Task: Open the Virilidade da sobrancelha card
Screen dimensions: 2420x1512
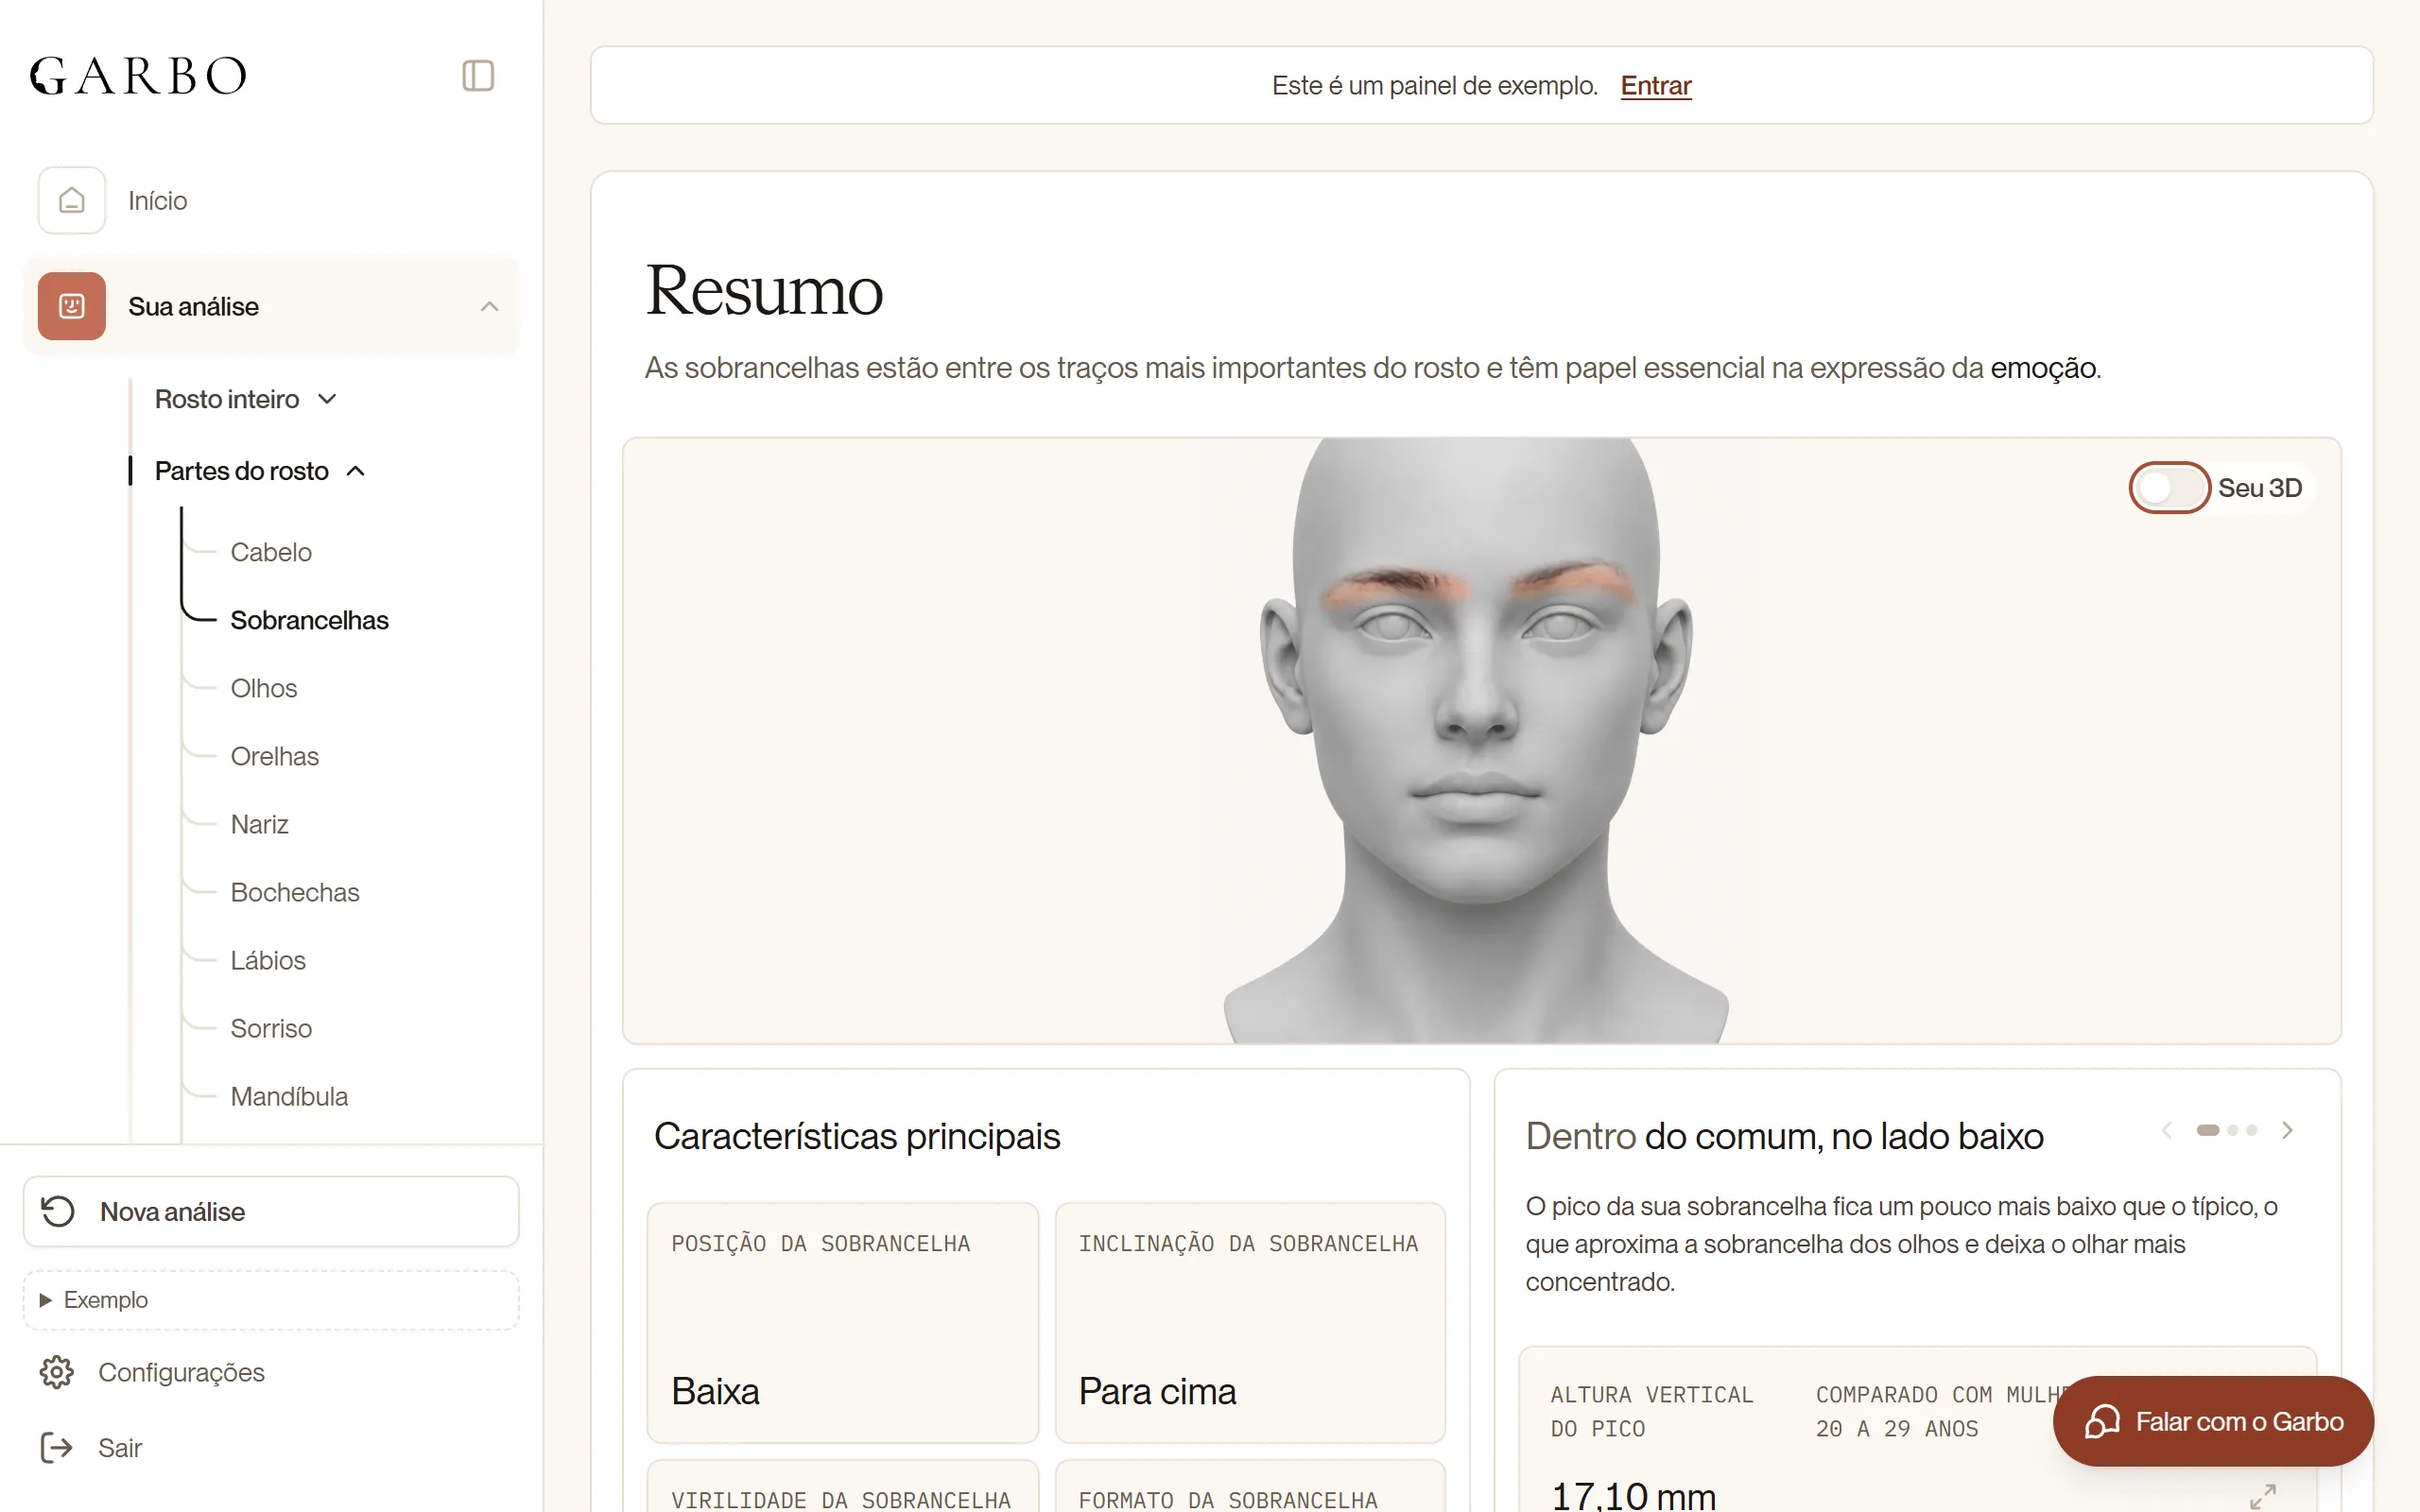Action: pos(842,1487)
